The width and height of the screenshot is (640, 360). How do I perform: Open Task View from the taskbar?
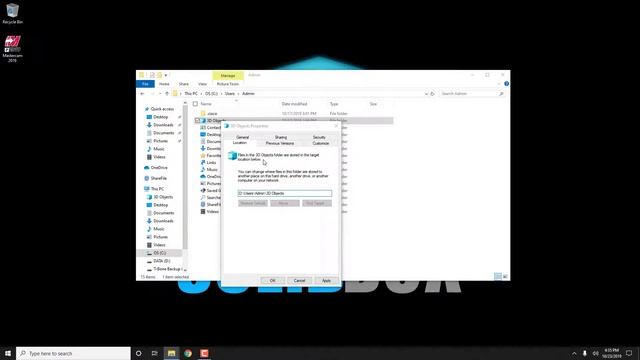click(155, 353)
